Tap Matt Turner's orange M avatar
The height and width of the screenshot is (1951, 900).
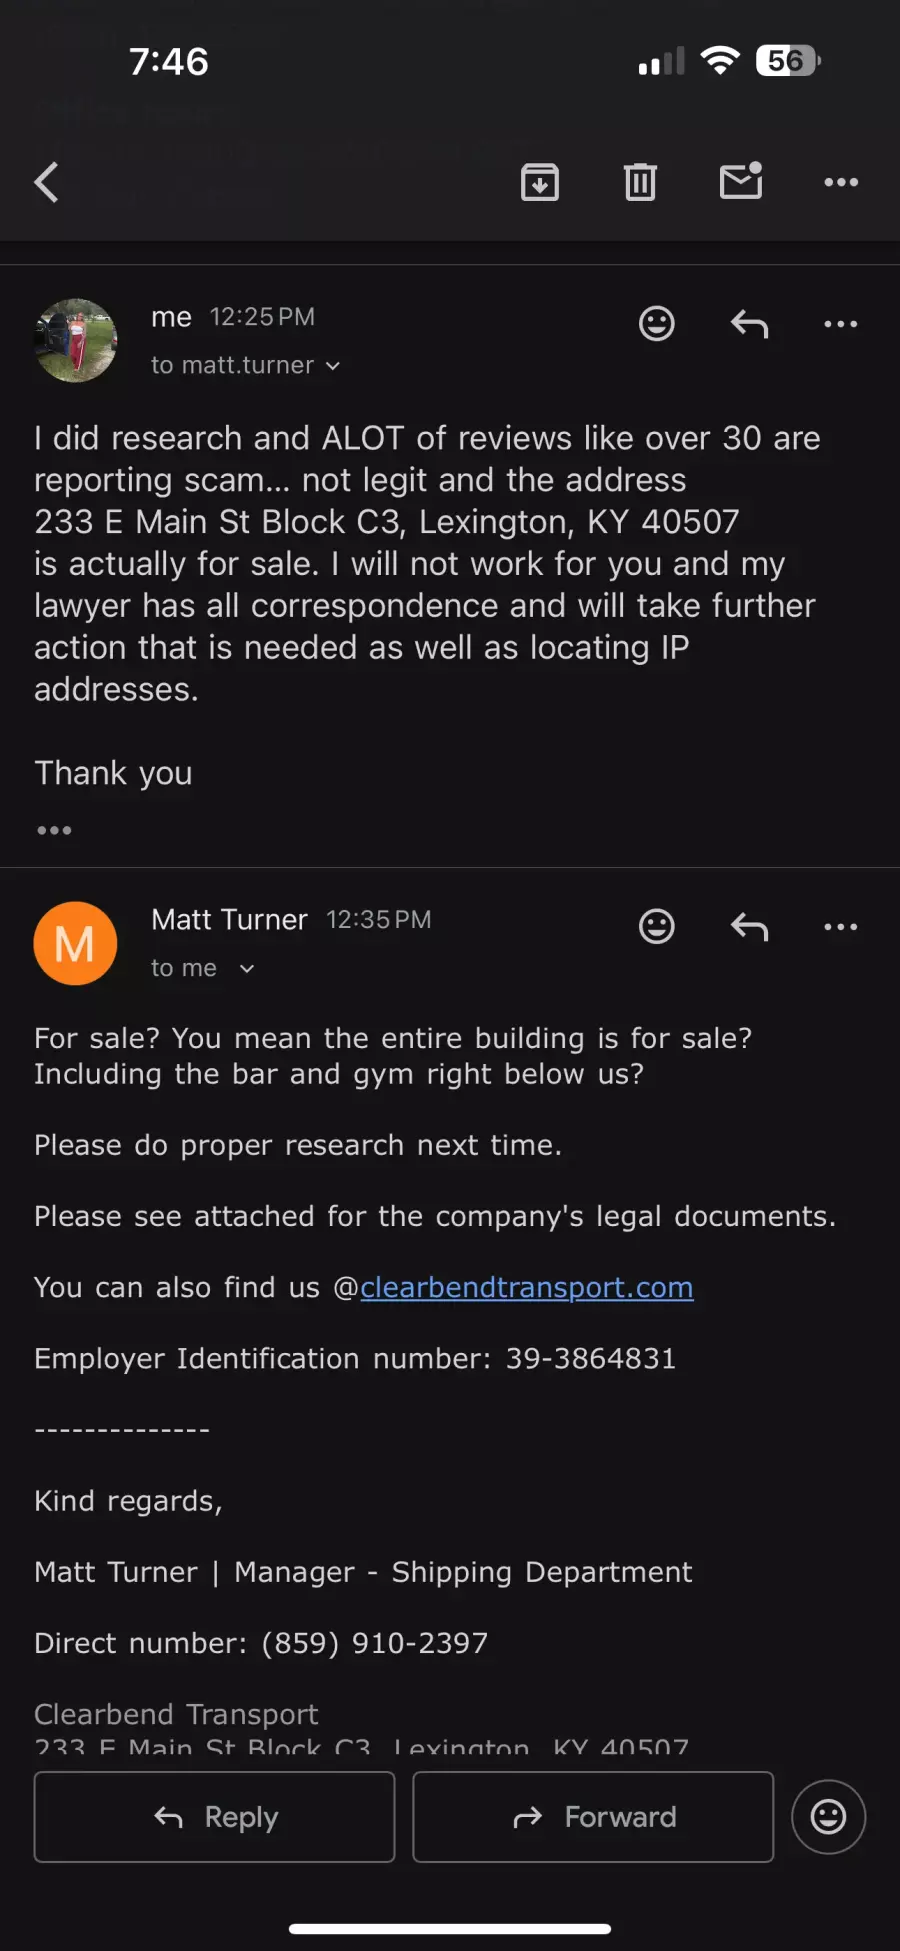point(76,943)
